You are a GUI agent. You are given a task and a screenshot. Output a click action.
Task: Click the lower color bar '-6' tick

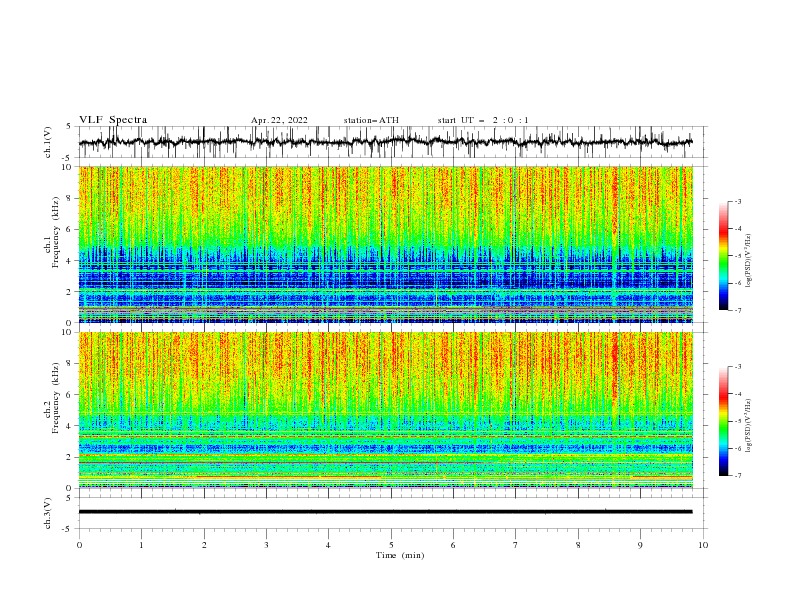[x=738, y=448]
